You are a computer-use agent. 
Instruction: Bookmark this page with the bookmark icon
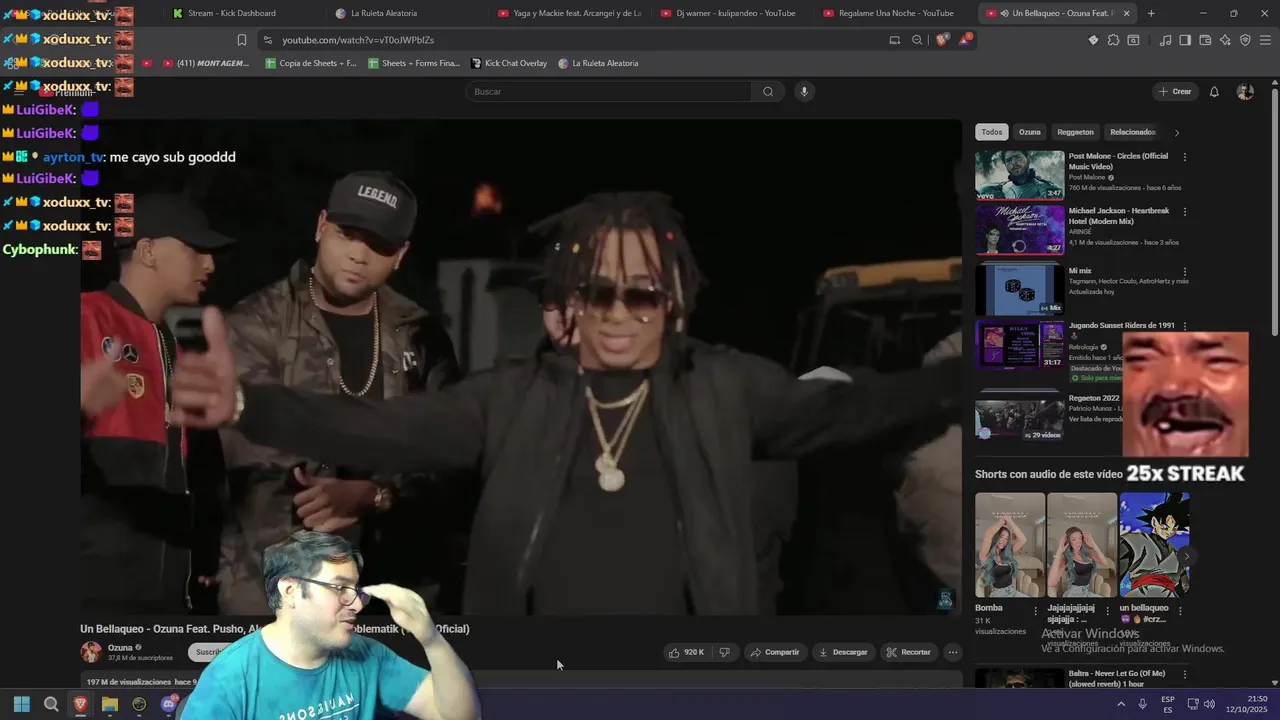pyautogui.click(x=242, y=40)
